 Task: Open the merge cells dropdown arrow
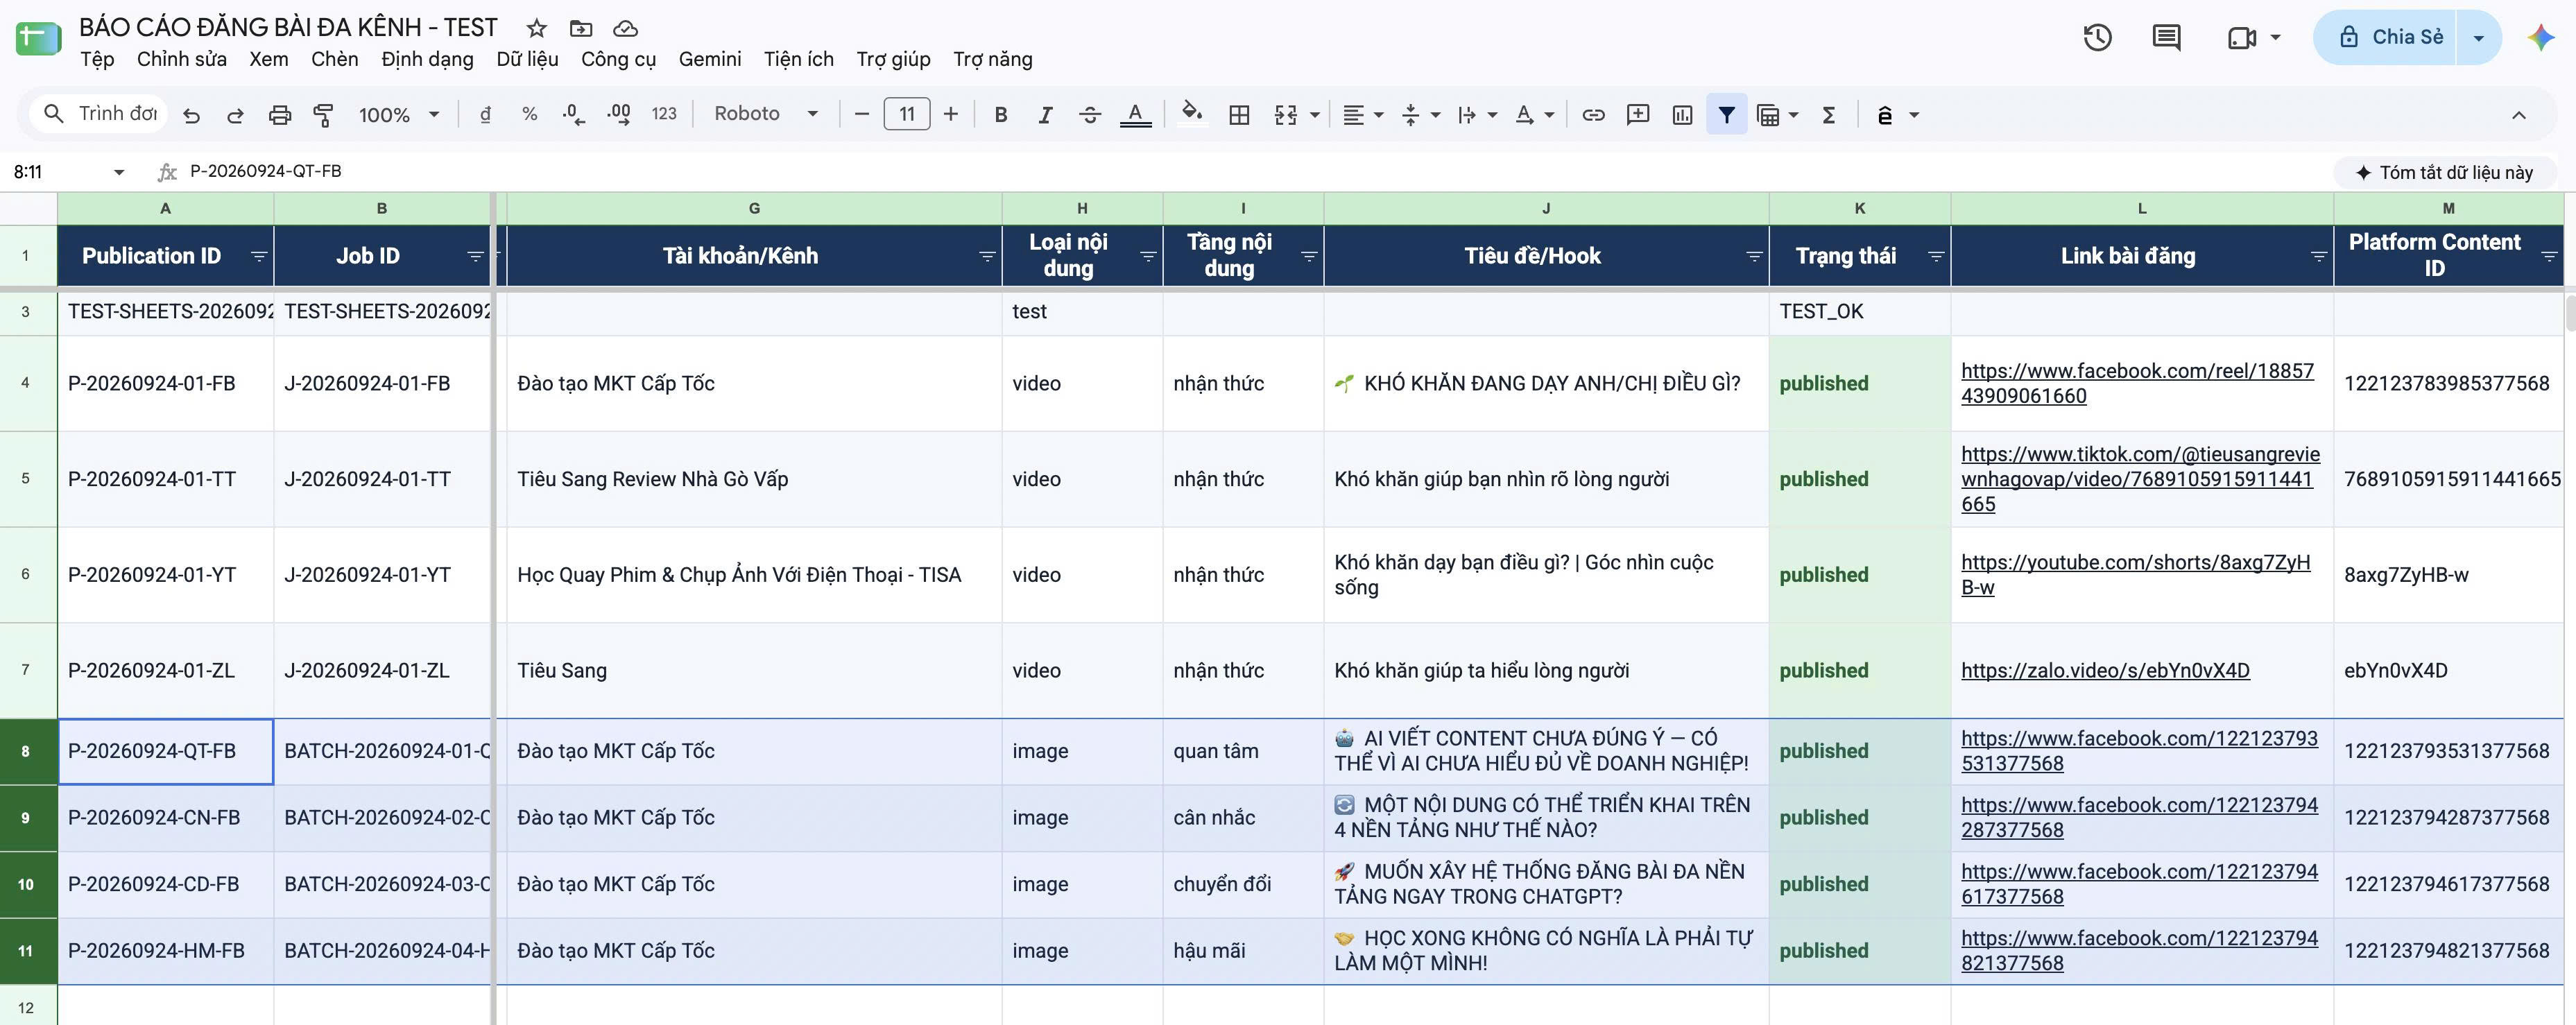[x=1315, y=115]
